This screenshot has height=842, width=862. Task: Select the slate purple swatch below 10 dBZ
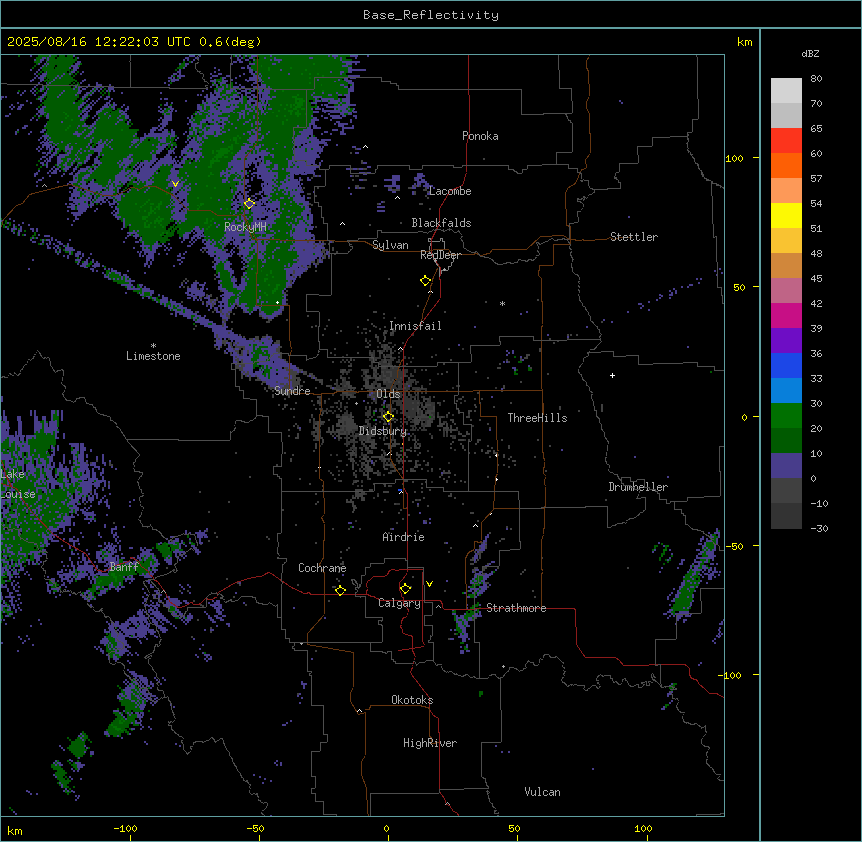click(x=786, y=466)
